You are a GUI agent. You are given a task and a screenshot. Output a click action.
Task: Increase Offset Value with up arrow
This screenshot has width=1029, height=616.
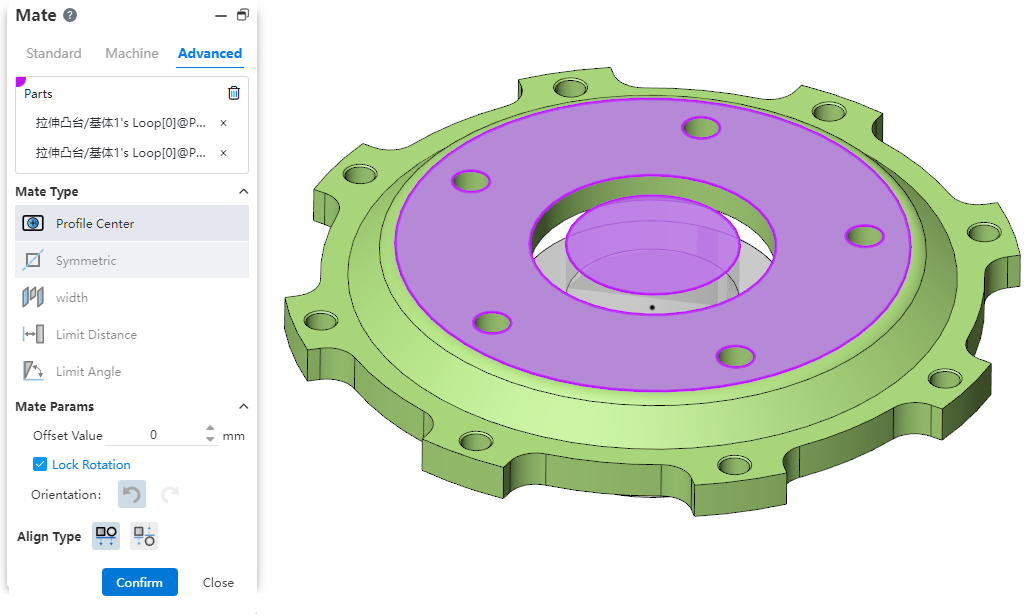tap(210, 430)
